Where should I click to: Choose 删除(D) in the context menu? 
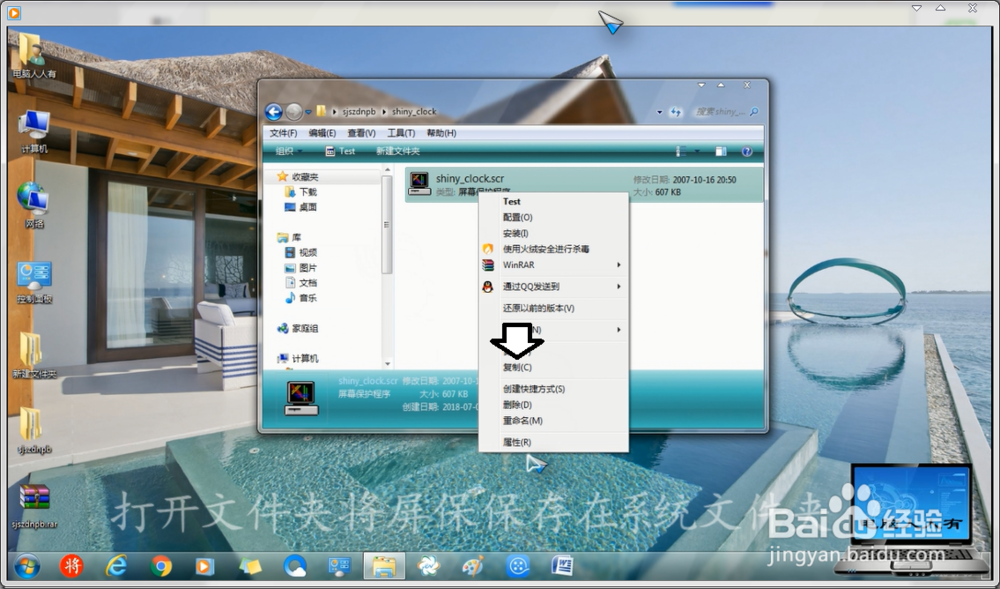click(x=554, y=405)
